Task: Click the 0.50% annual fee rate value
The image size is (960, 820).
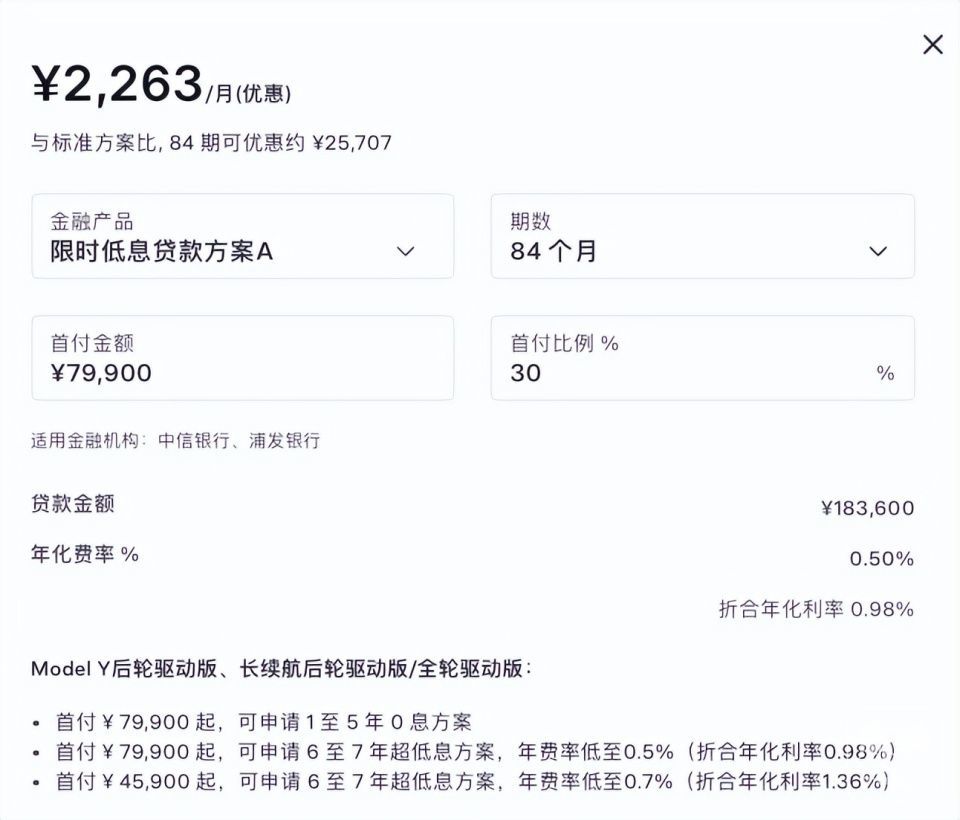Action: [881, 559]
